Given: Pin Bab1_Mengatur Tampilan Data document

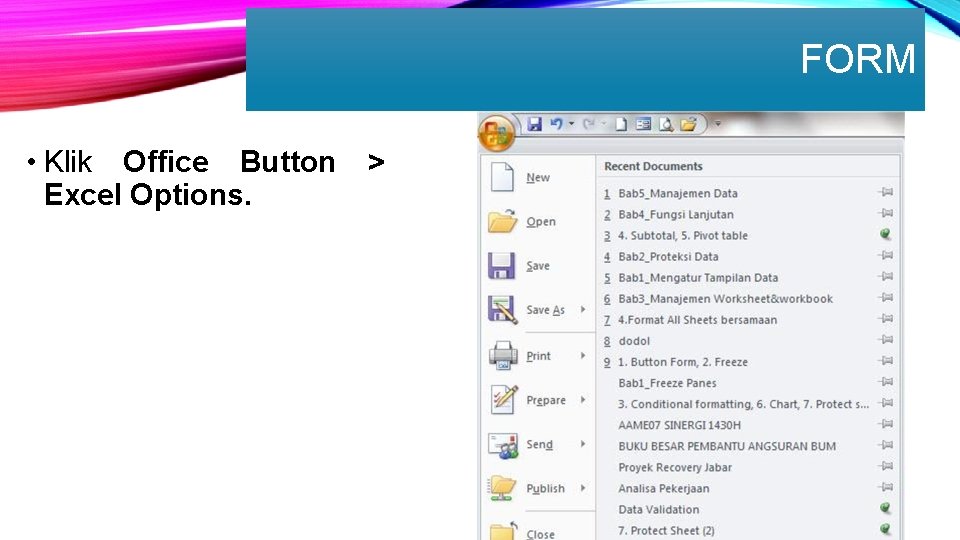Looking at the screenshot, I should pos(885,277).
